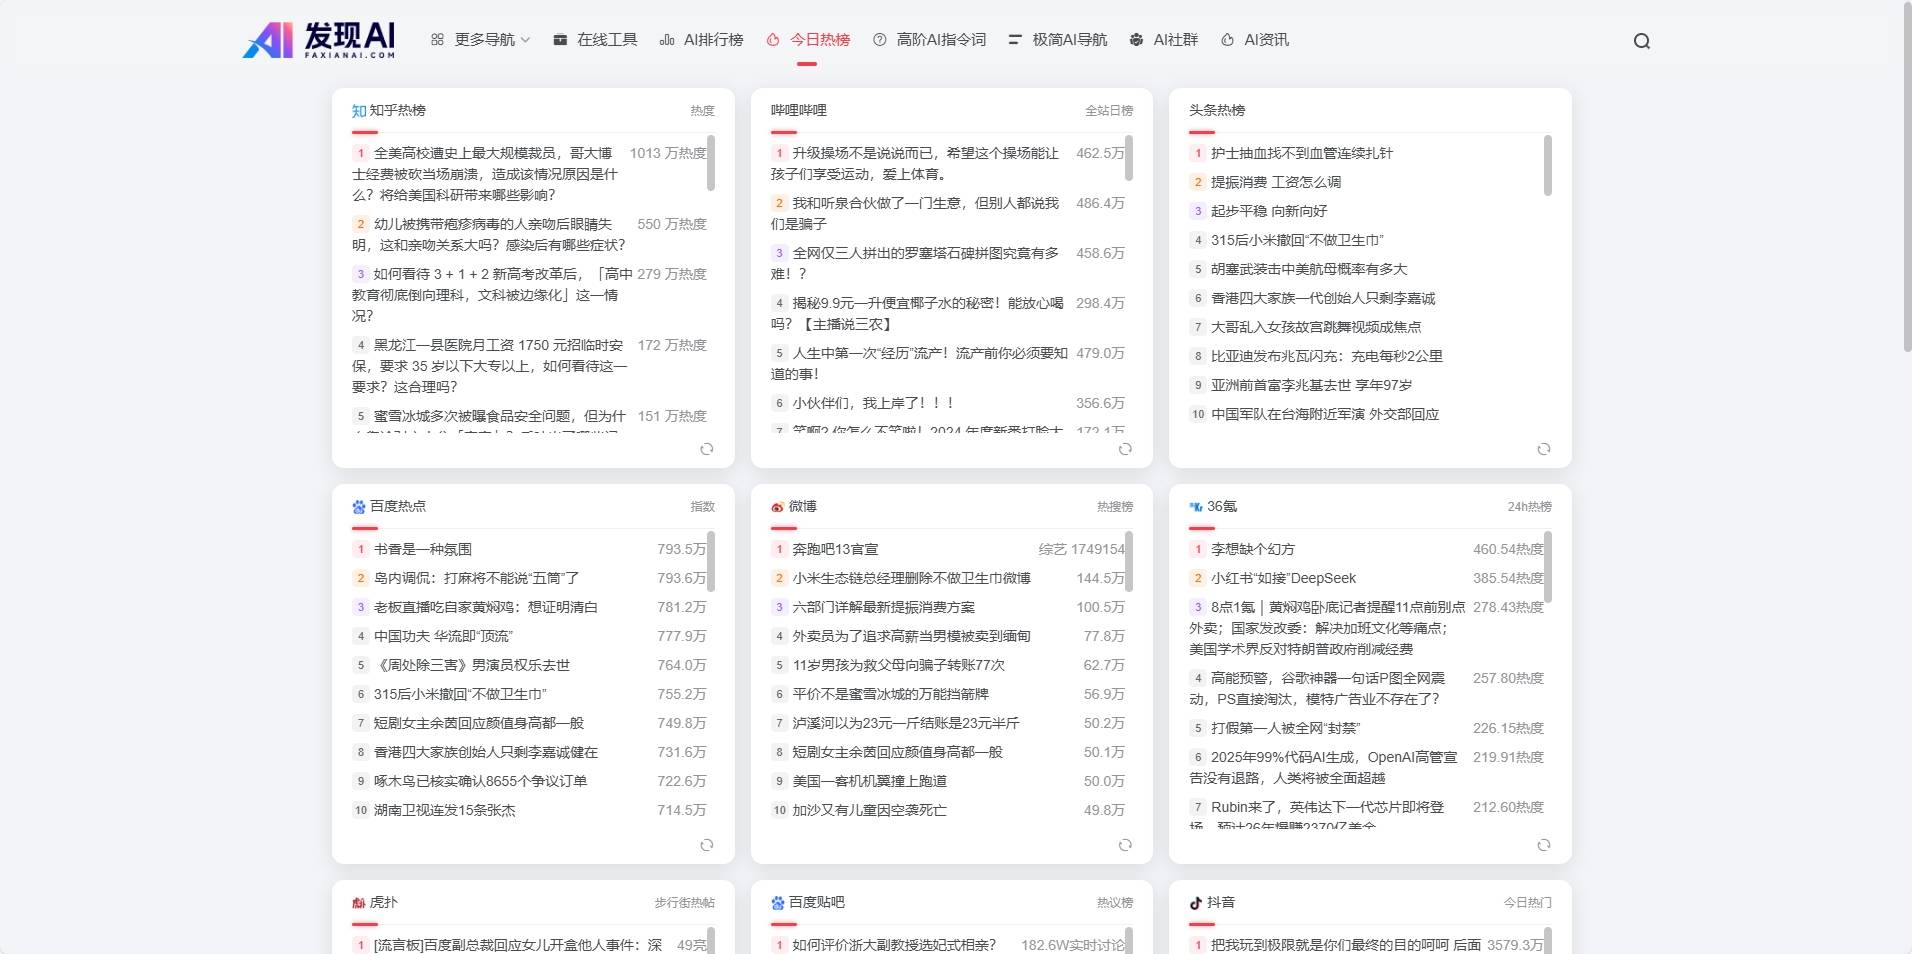Click the 知乎 logo icon
1912x954 pixels.
(359, 111)
